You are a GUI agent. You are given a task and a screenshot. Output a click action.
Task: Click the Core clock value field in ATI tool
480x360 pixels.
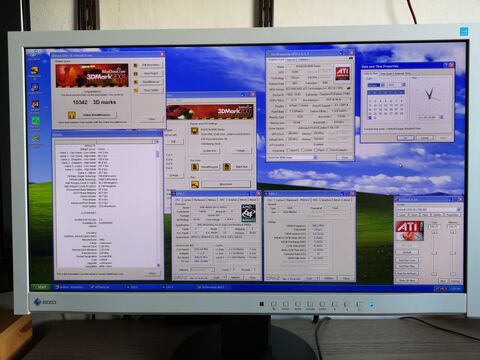click(434, 227)
